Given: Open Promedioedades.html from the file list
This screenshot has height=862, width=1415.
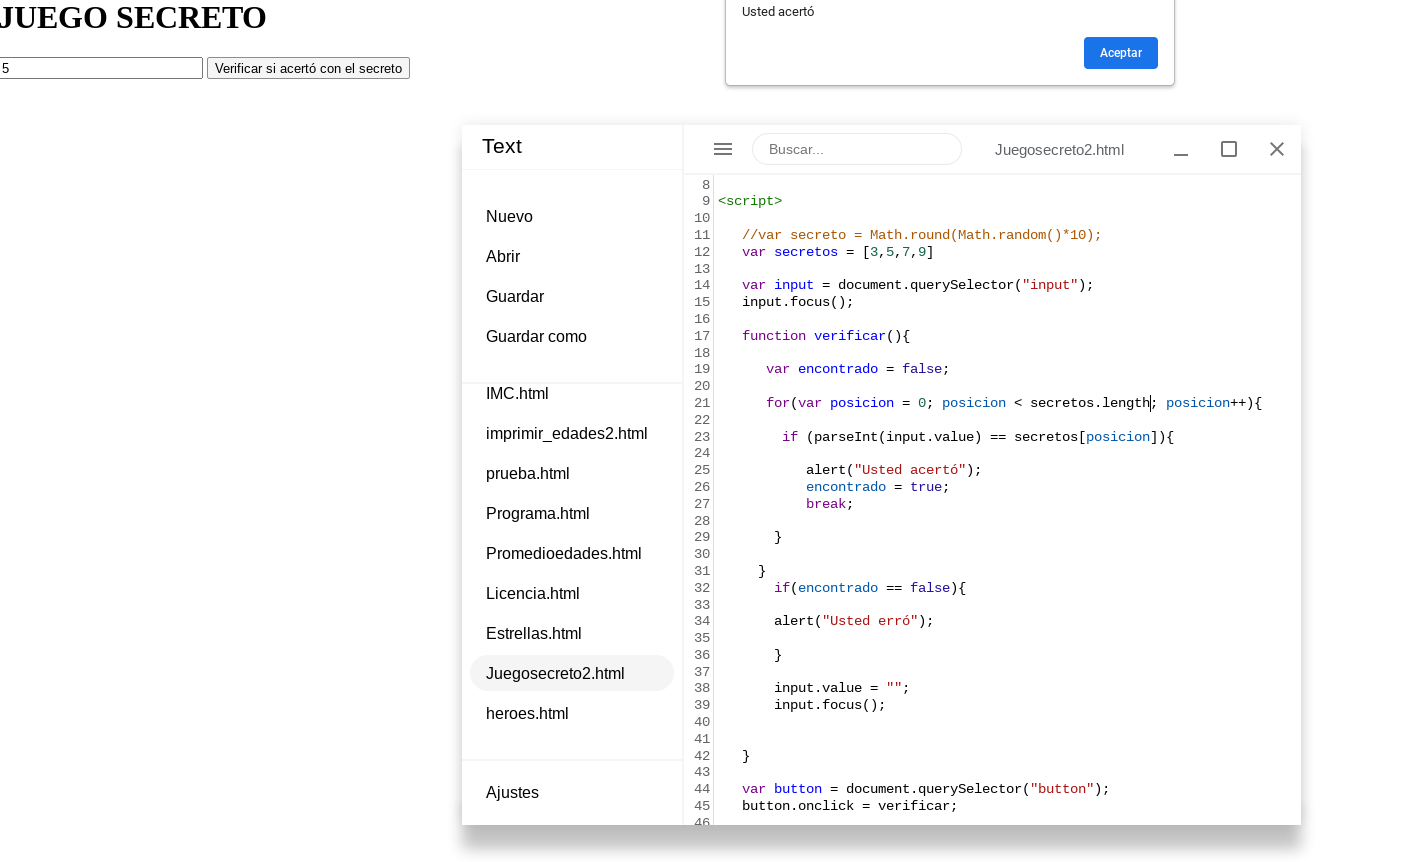Looking at the screenshot, I should coord(563,553).
